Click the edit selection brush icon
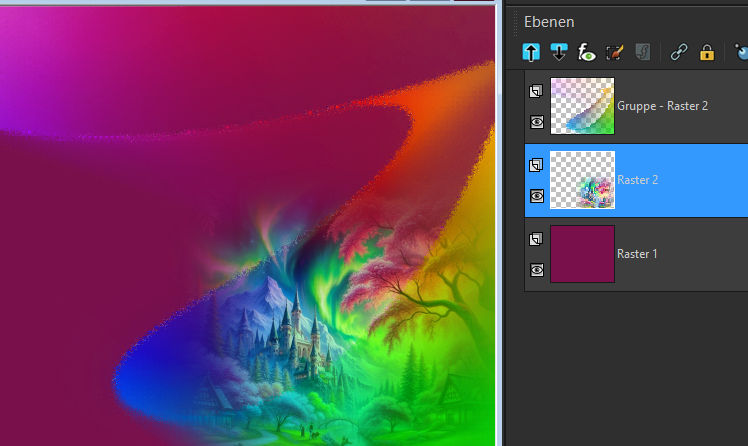Image resolution: width=748 pixels, height=446 pixels. (x=614, y=52)
